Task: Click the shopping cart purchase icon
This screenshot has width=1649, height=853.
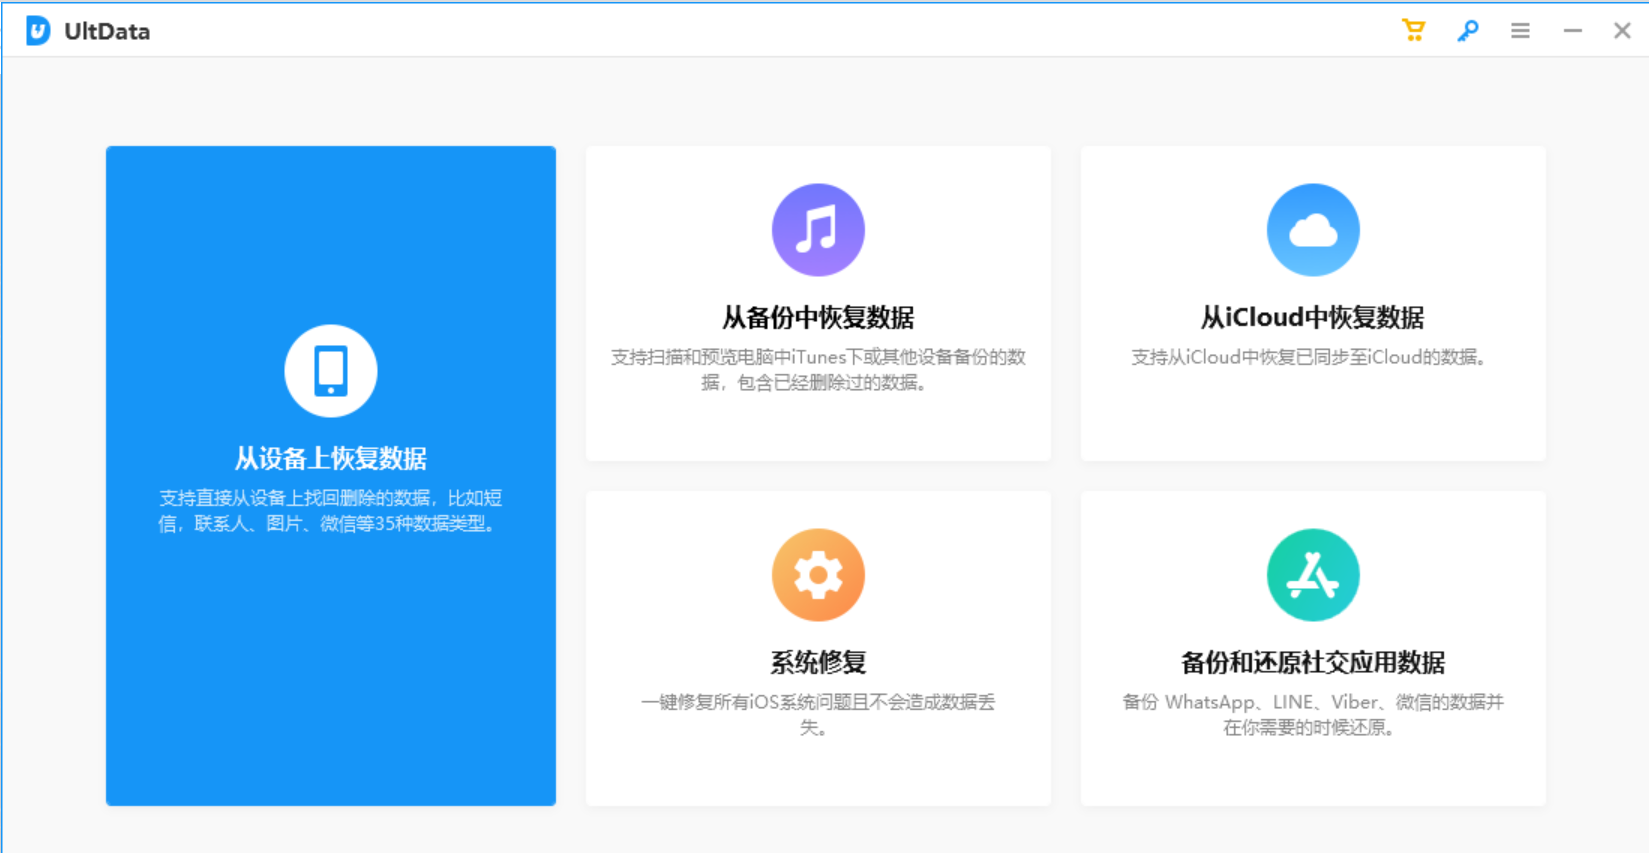Action: click(1413, 31)
